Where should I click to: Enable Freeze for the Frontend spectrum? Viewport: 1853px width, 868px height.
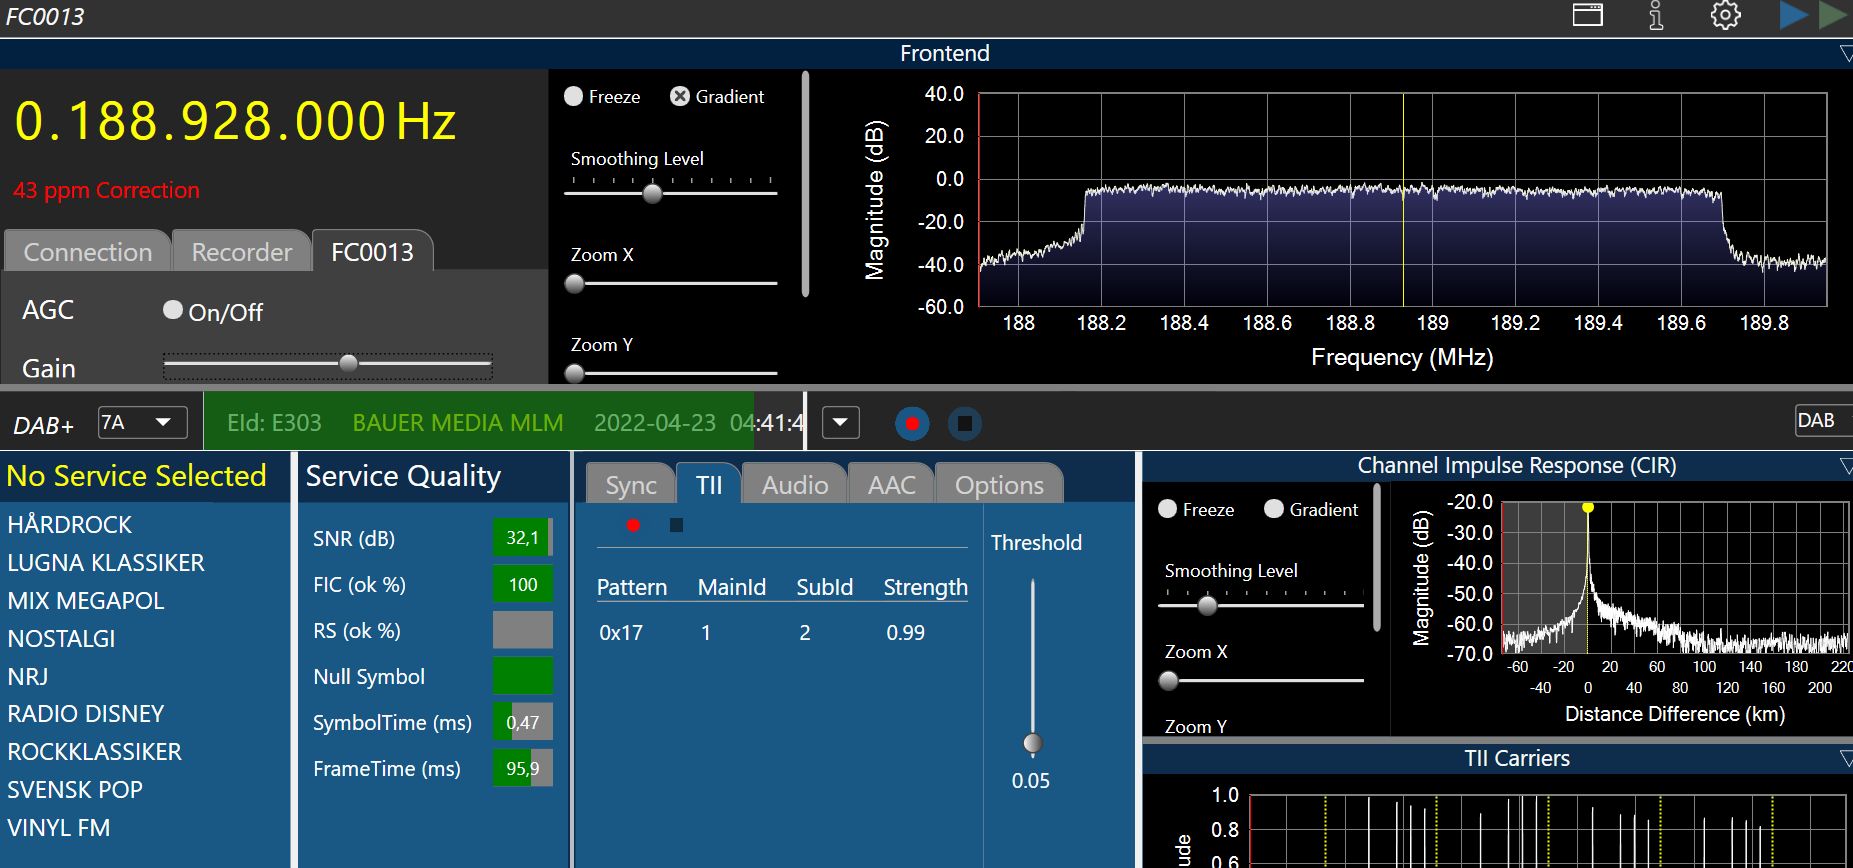tap(574, 97)
